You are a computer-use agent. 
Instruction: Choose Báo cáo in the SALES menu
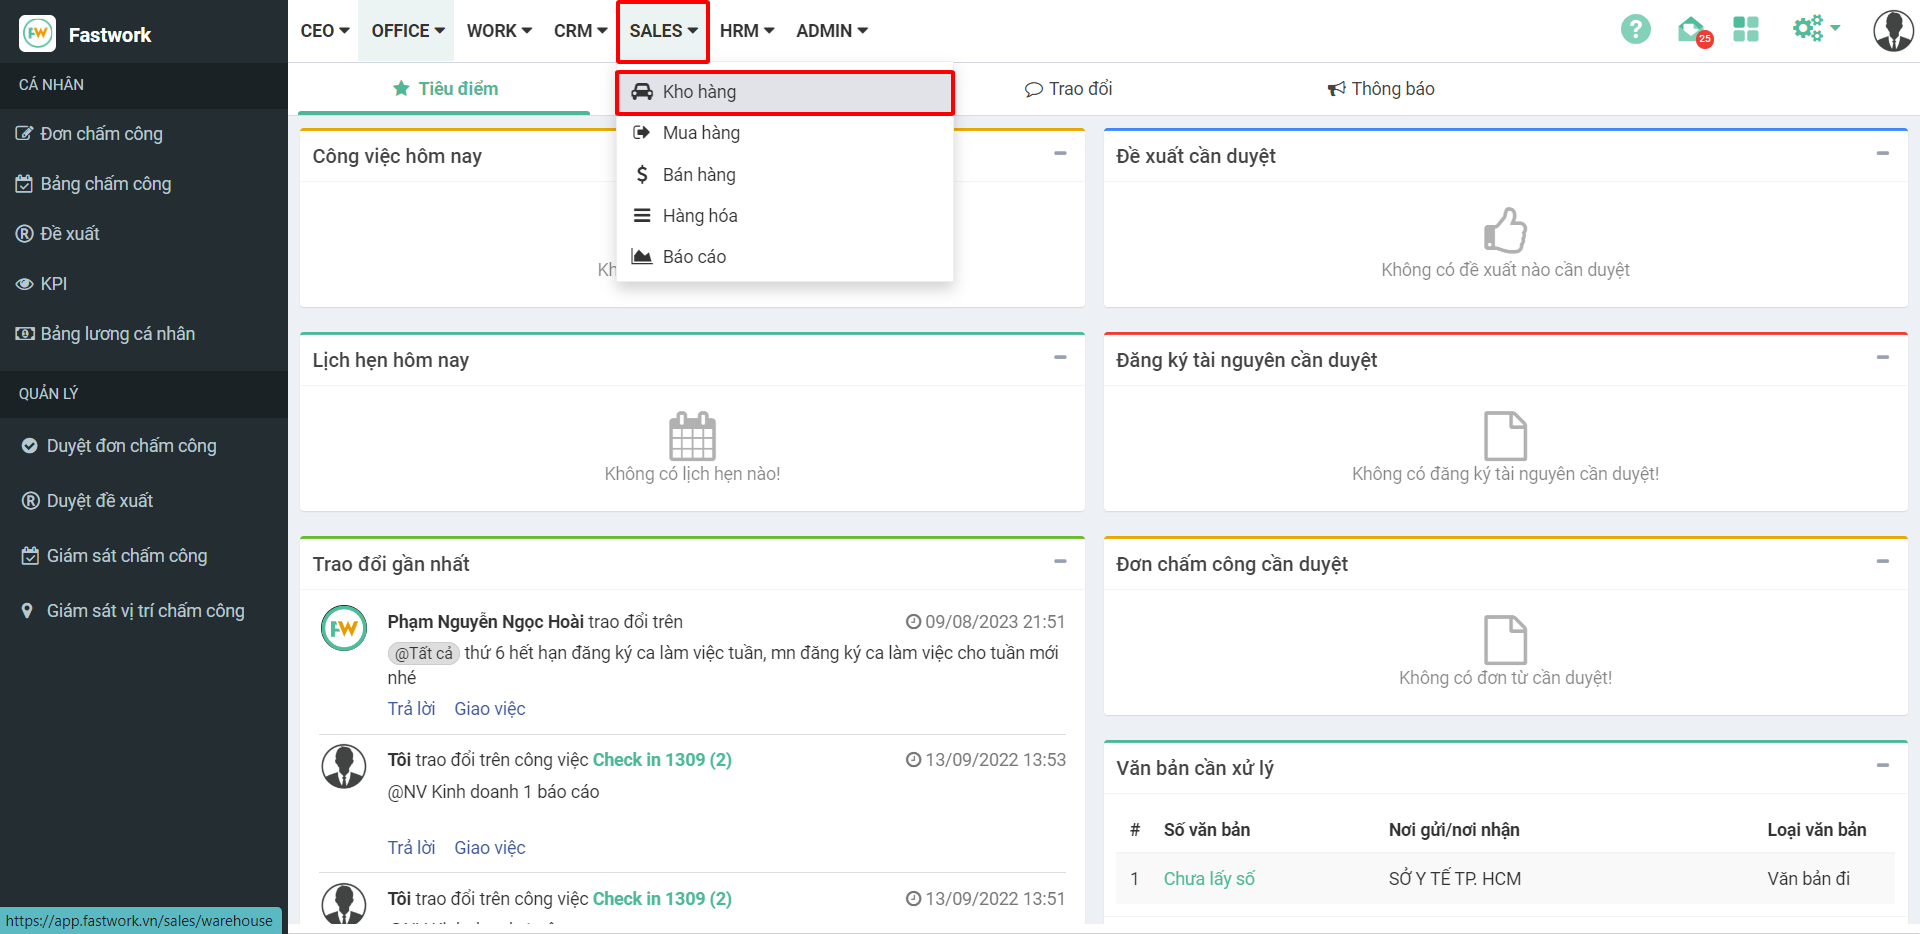[694, 257]
